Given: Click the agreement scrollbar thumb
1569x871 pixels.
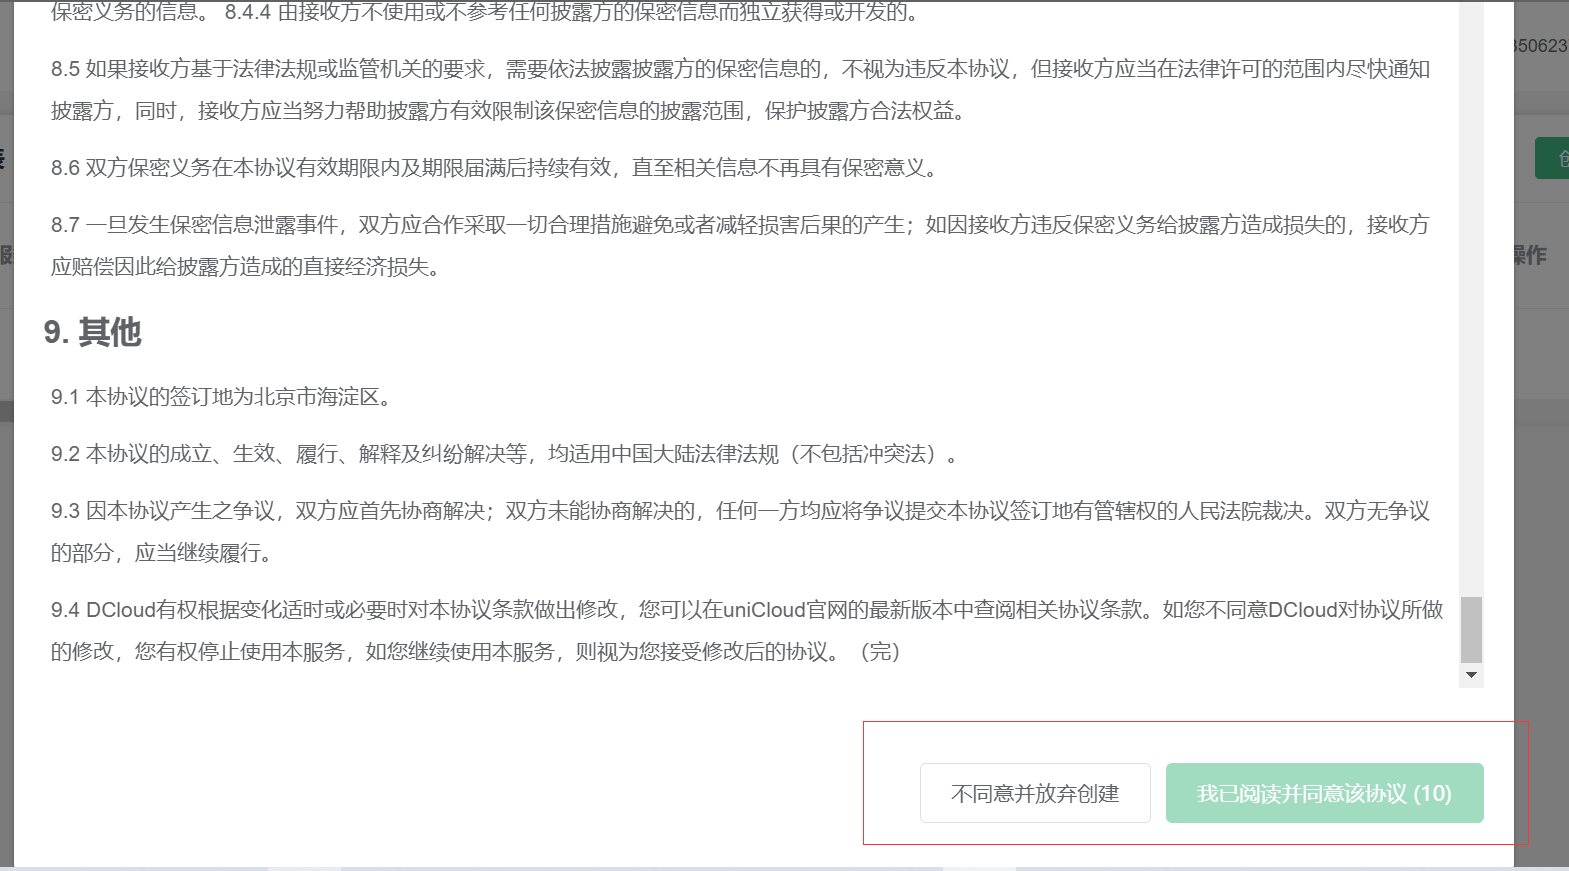Looking at the screenshot, I should 1471,630.
